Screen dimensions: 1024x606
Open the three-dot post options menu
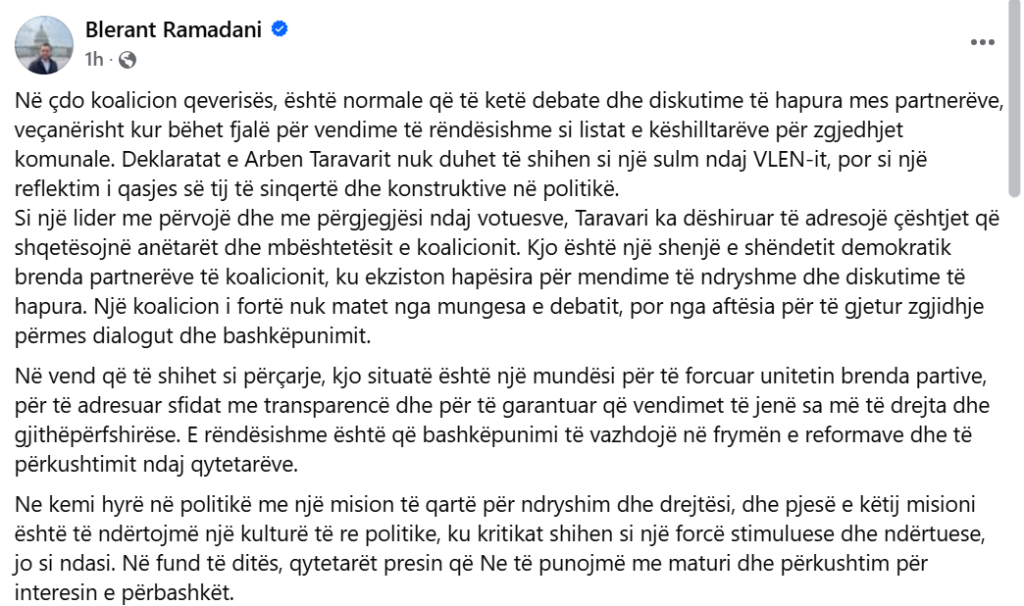982,42
